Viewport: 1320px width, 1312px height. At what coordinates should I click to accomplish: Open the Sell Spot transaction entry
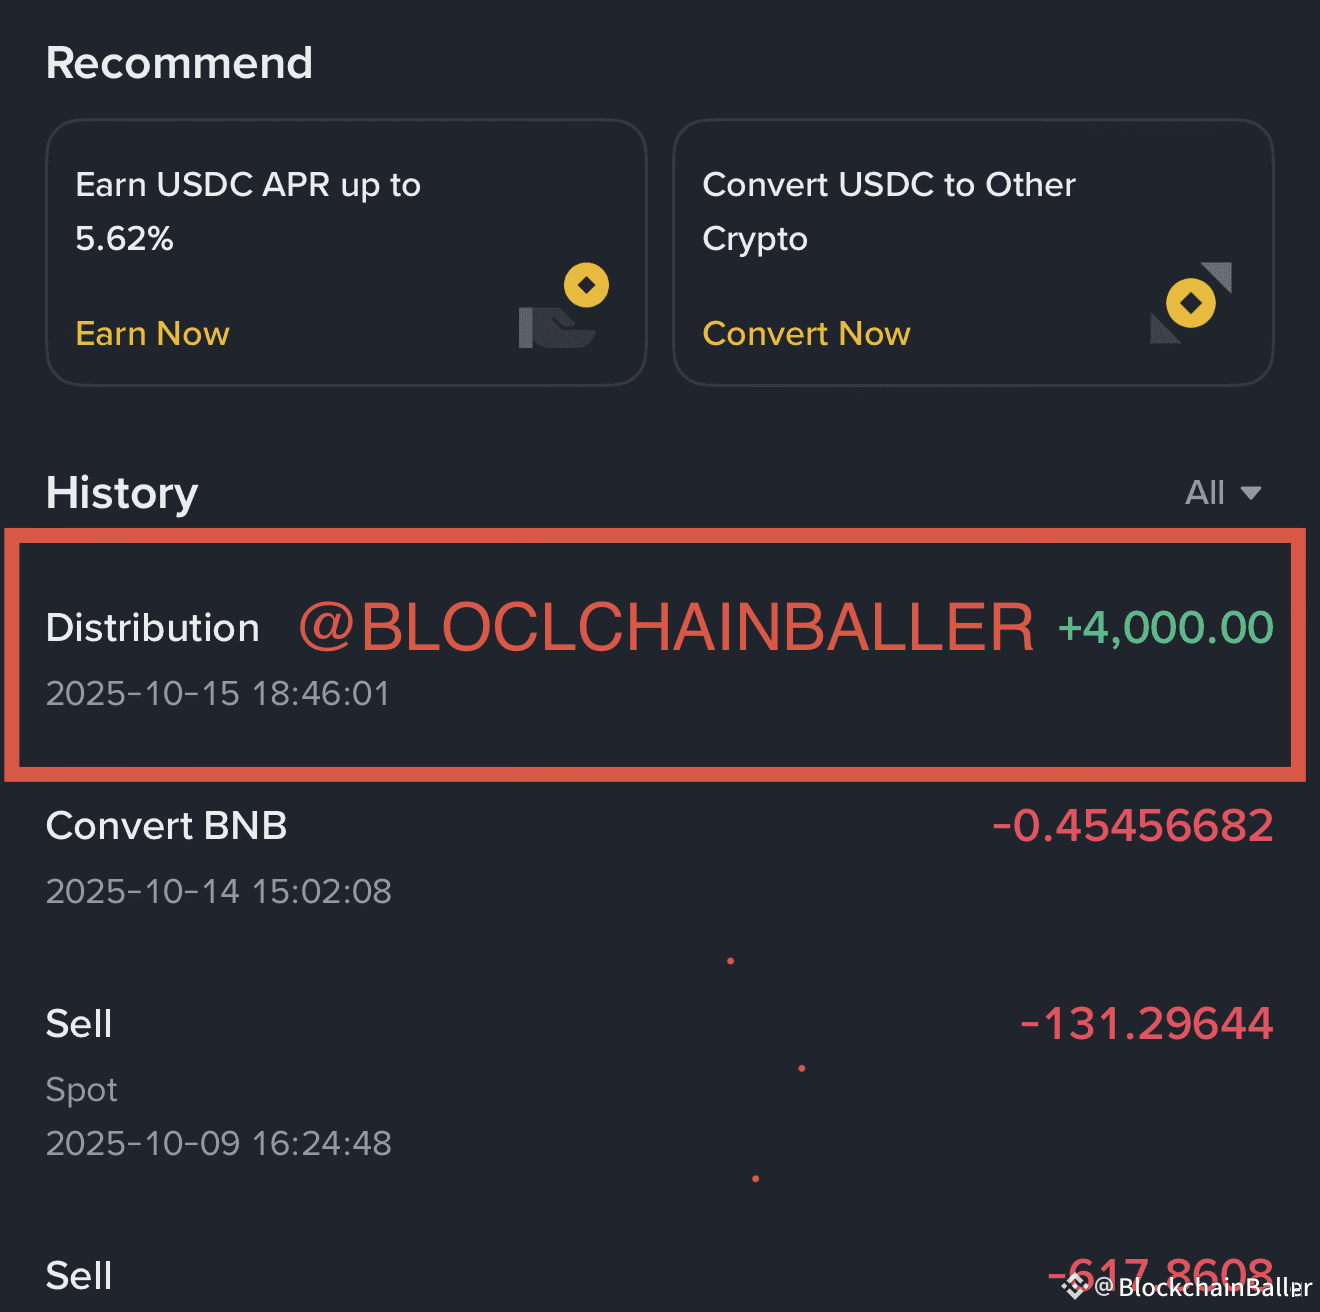point(80,1024)
